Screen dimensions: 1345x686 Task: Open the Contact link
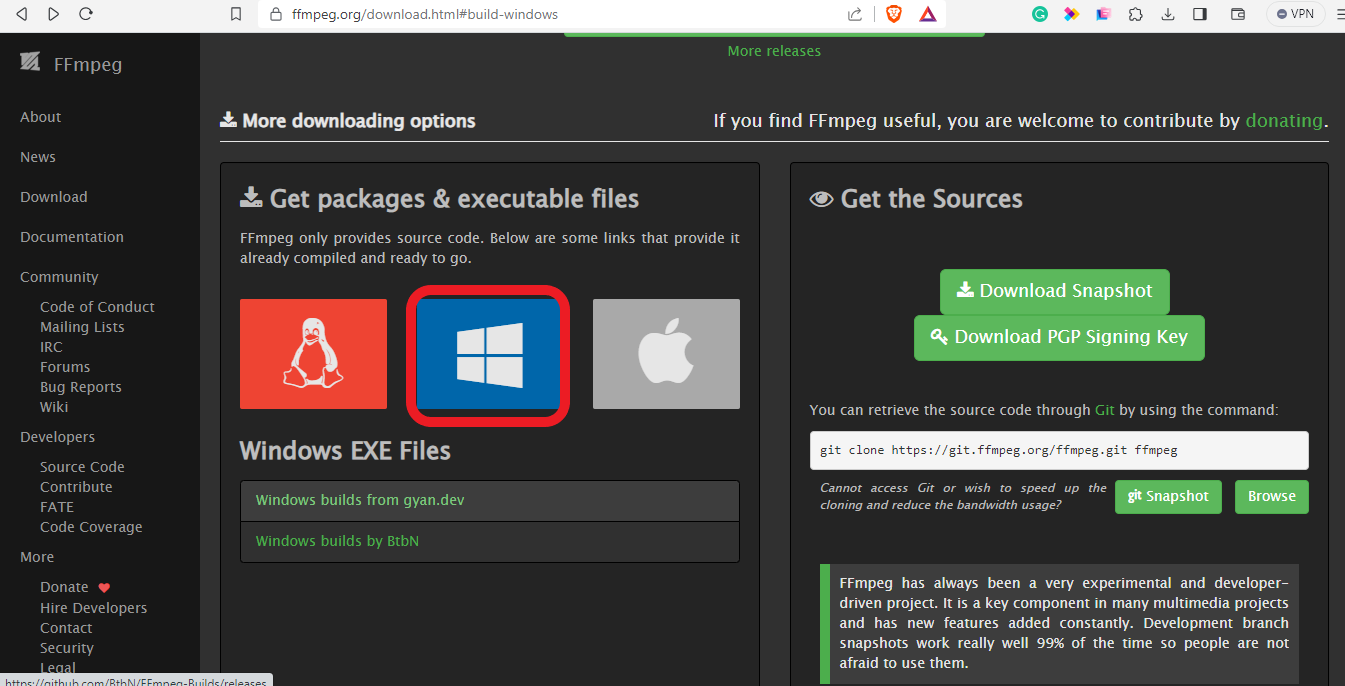tap(66, 628)
